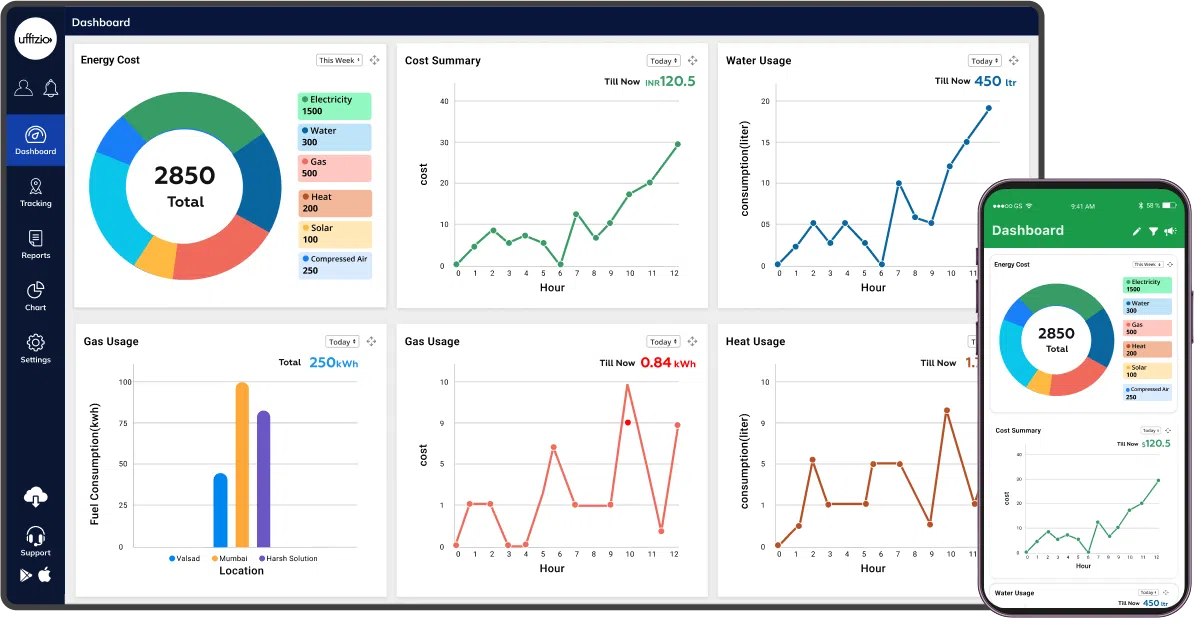Open Support via the headset icon
Screen dimensions: 1200x626
[36, 535]
